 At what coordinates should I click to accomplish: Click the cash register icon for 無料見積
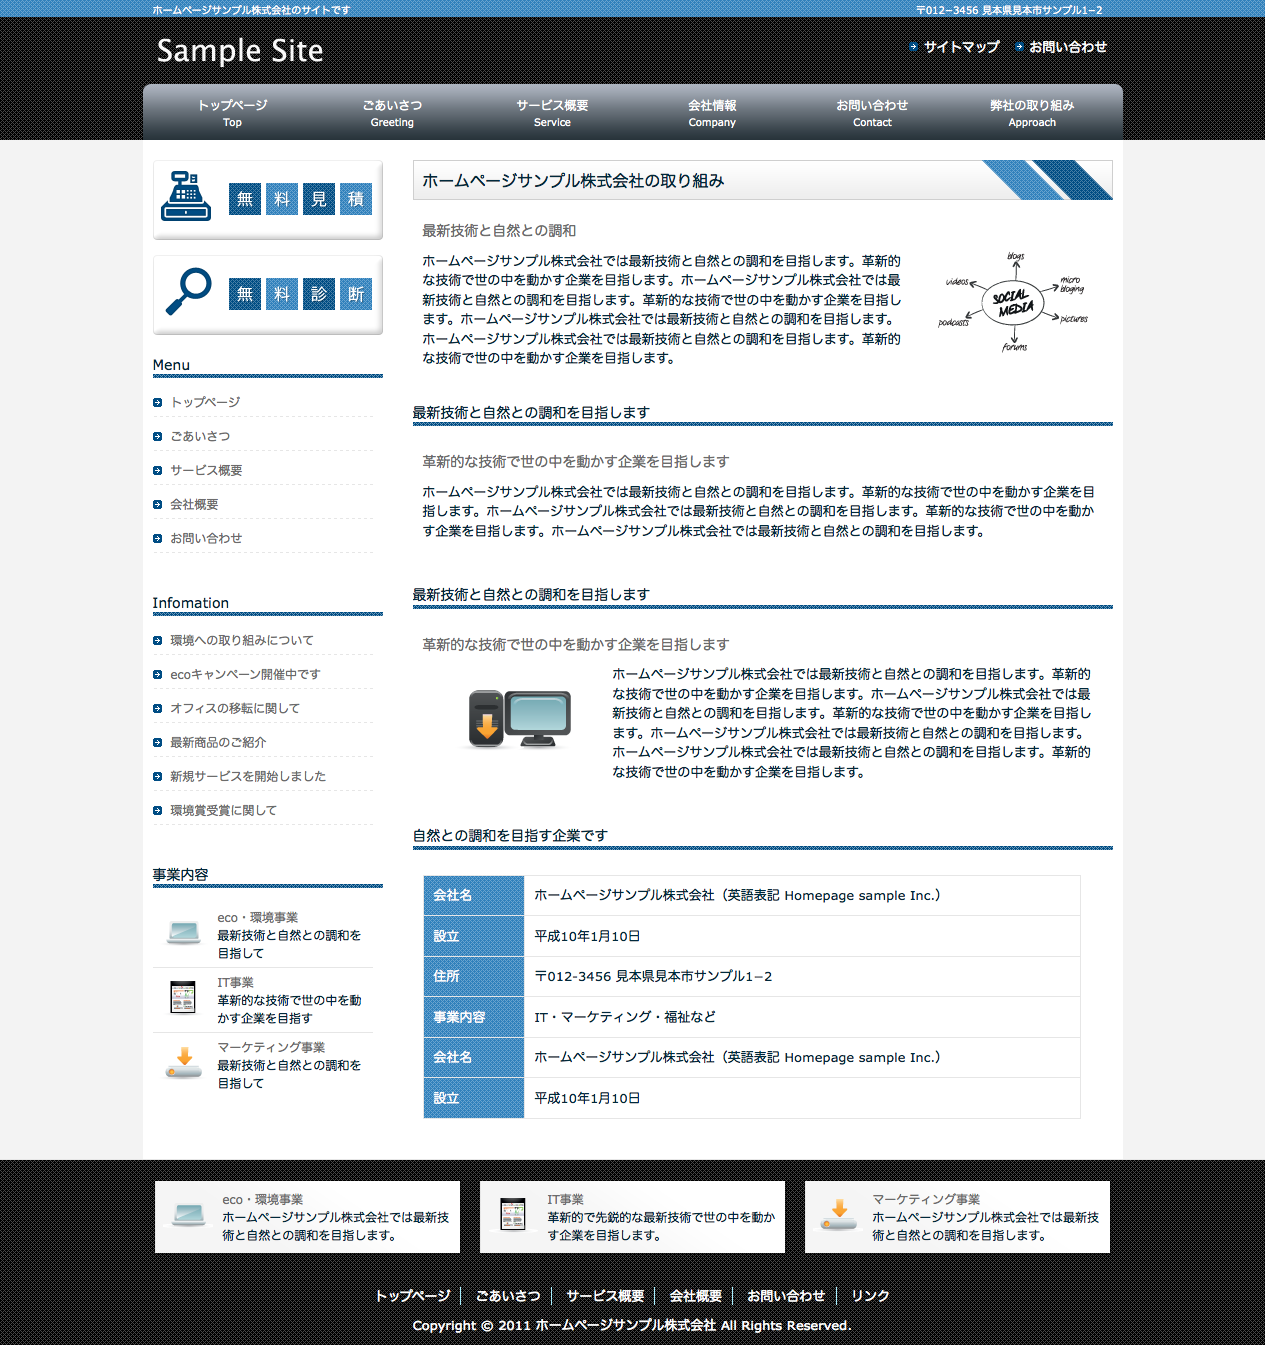(x=186, y=197)
